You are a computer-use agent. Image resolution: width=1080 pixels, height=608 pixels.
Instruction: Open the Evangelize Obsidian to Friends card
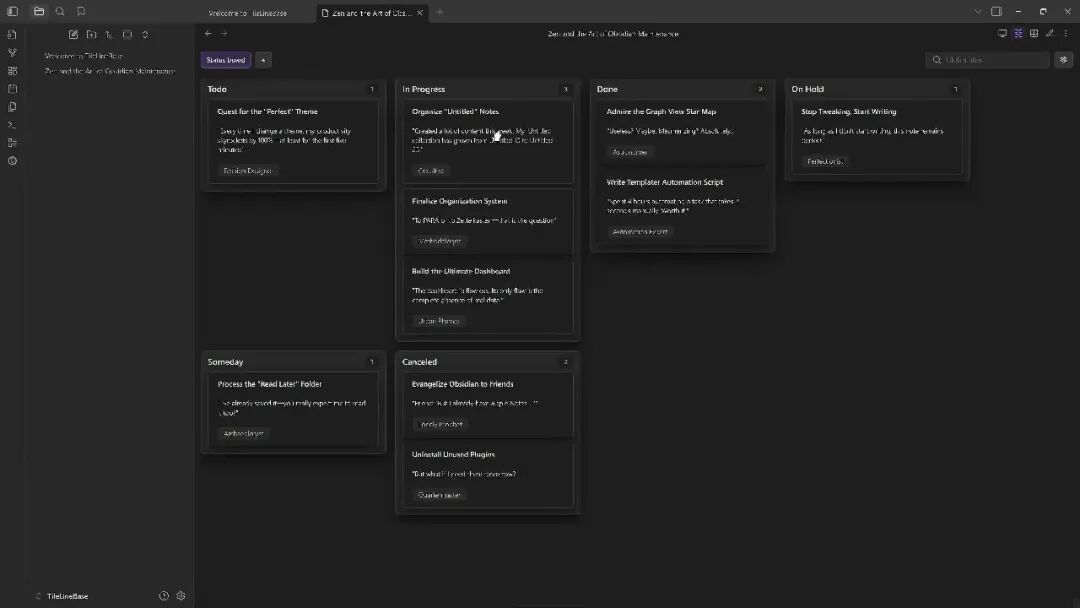pos(488,404)
